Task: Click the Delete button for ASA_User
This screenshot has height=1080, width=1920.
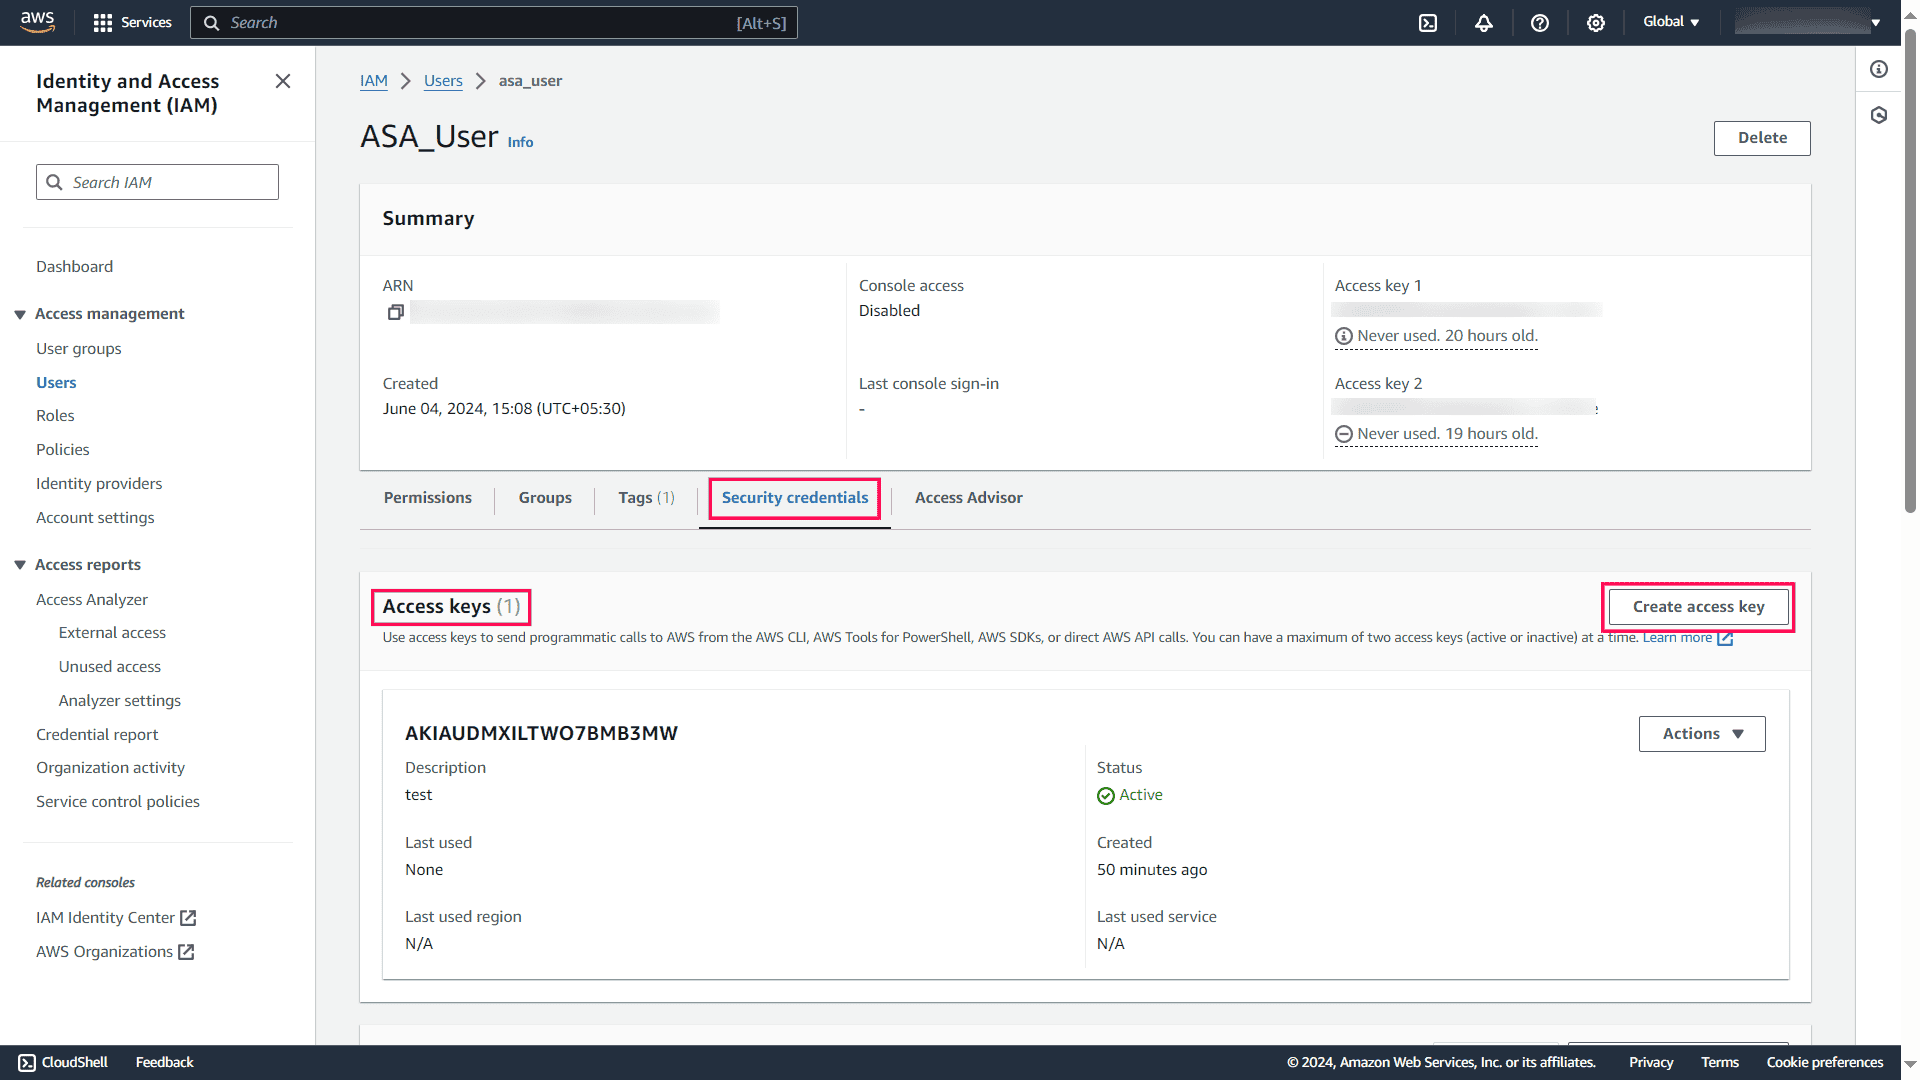Action: [1762, 137]
